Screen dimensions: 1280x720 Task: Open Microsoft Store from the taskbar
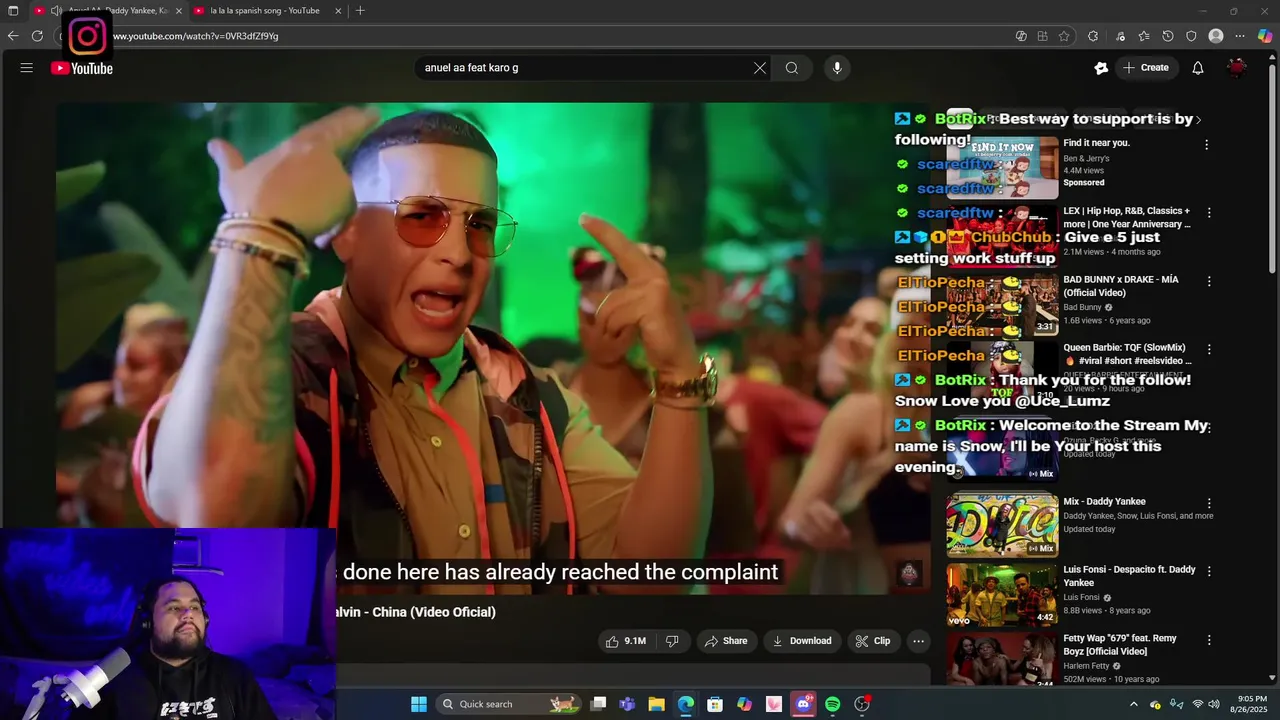tap(715, 704)
